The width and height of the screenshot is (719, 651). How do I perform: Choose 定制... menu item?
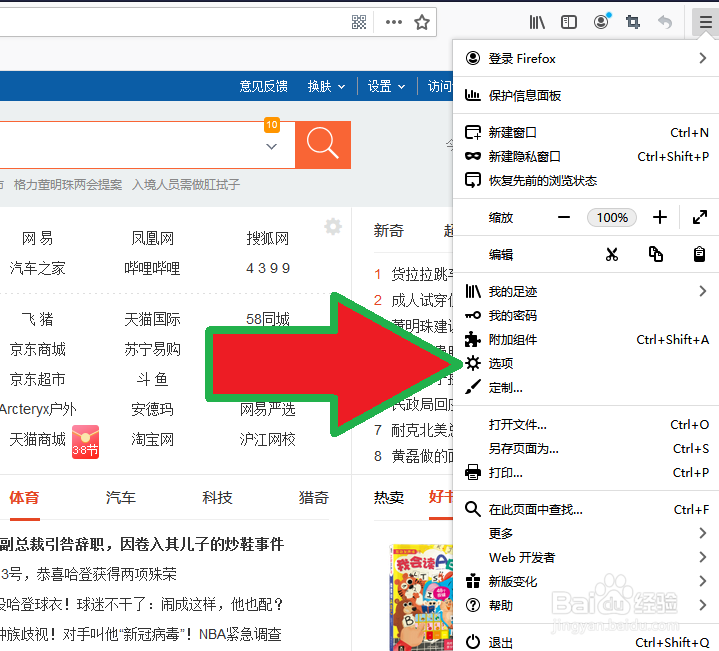586,387
